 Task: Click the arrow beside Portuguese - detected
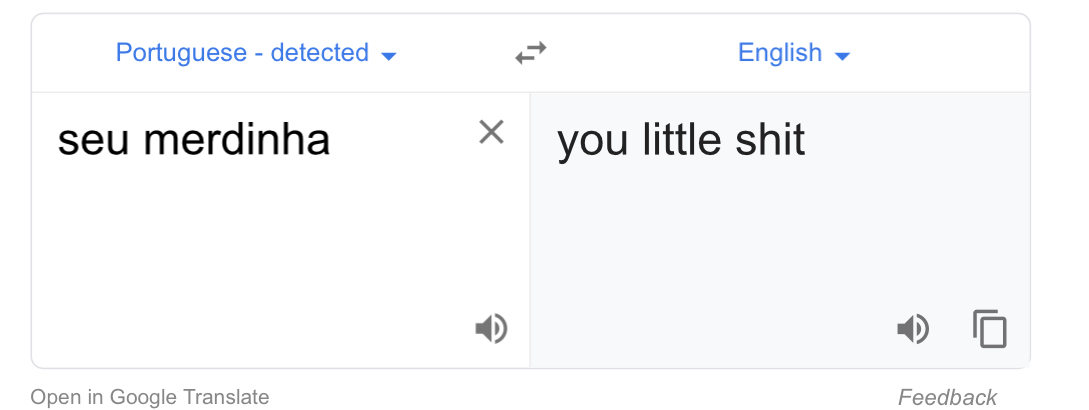[389, 56]
